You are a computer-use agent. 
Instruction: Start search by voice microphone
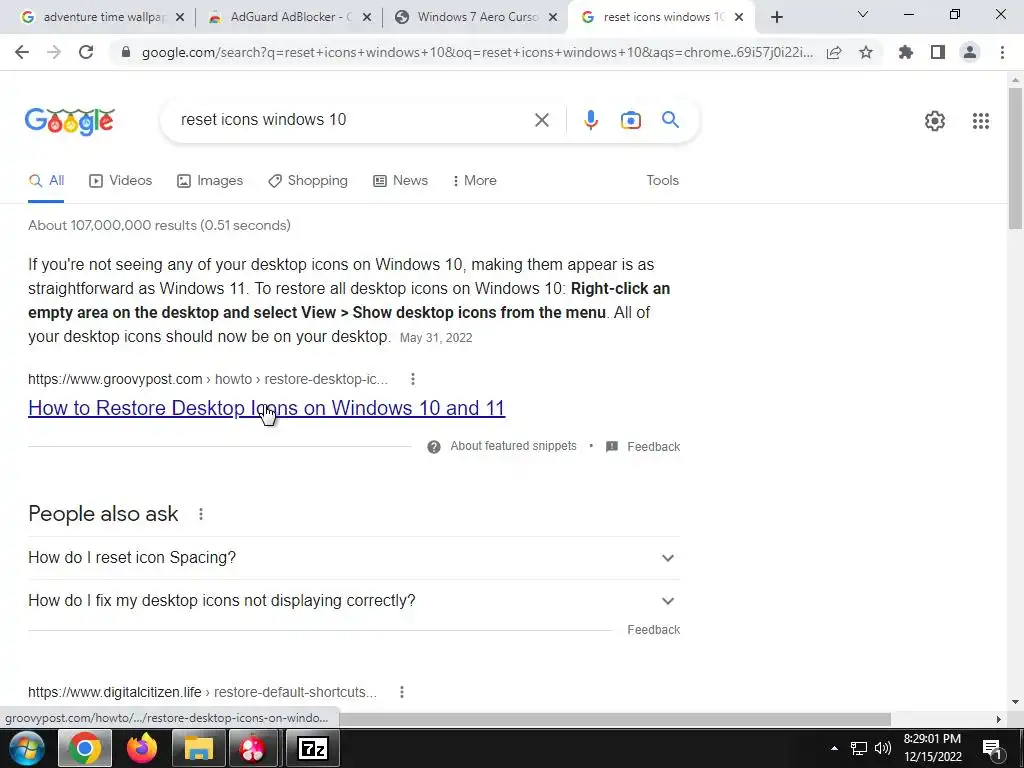coord(591,120)
